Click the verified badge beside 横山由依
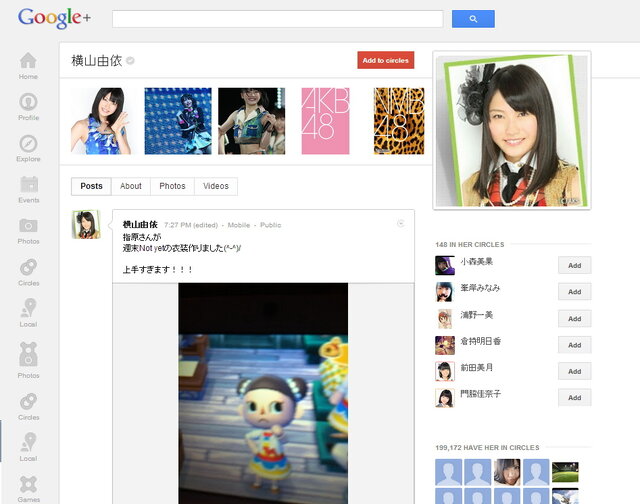 point(130,61)
